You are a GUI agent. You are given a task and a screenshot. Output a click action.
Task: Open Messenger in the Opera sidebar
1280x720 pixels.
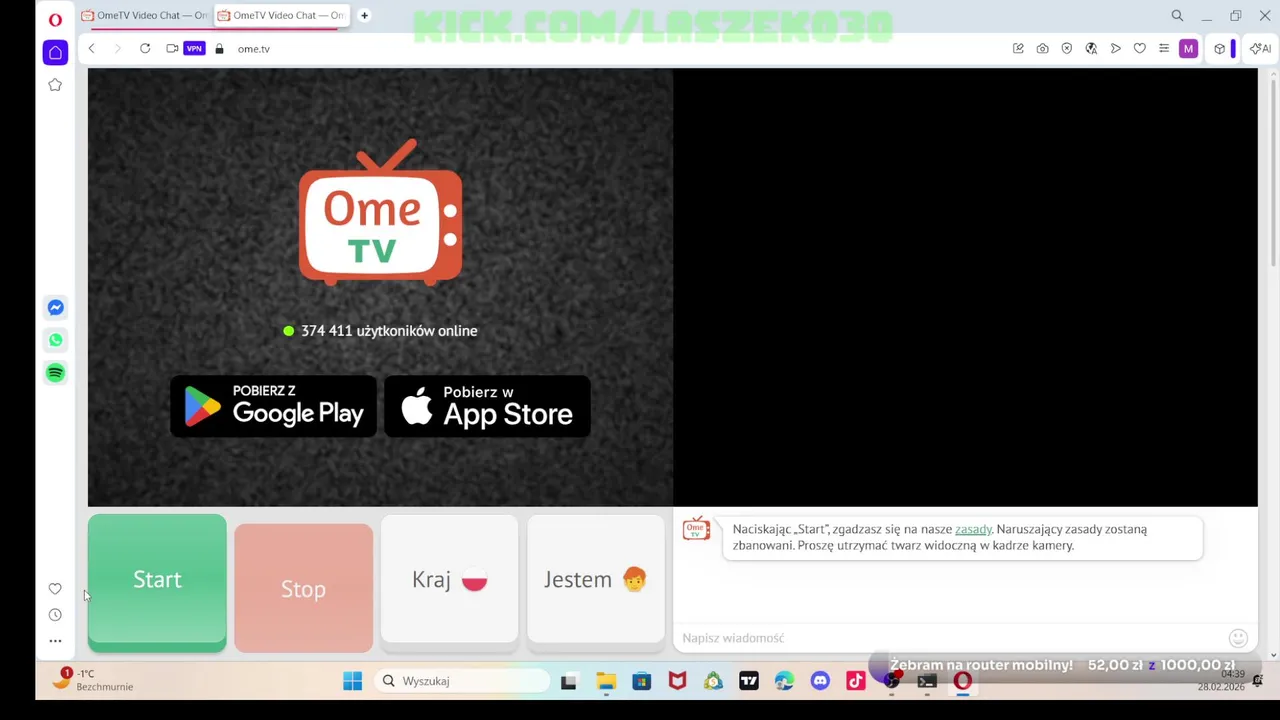click(55, 308)
